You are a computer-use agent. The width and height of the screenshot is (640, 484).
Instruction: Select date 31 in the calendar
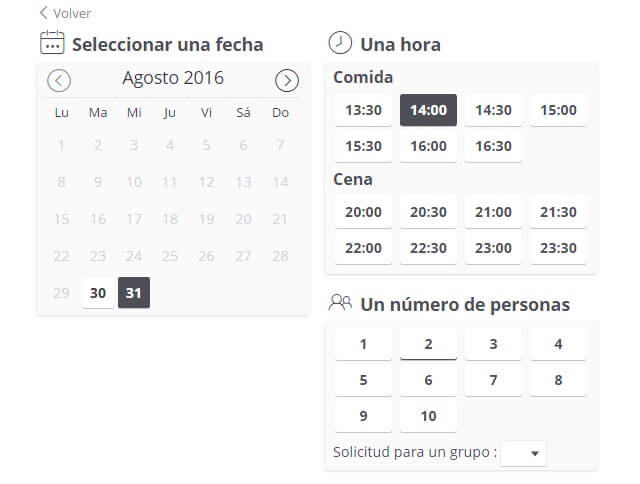point(134,293)
